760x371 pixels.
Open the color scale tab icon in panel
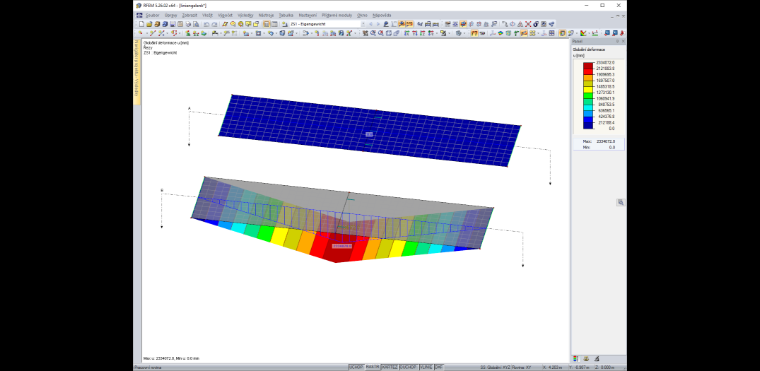[575, 359]
